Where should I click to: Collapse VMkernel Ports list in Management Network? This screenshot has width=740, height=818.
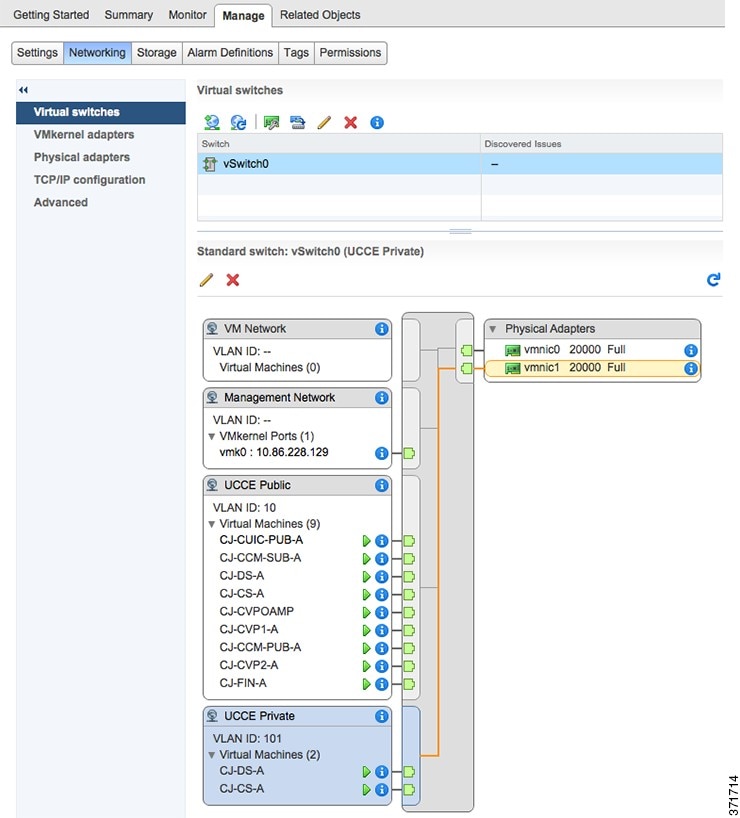click(211, 437)
